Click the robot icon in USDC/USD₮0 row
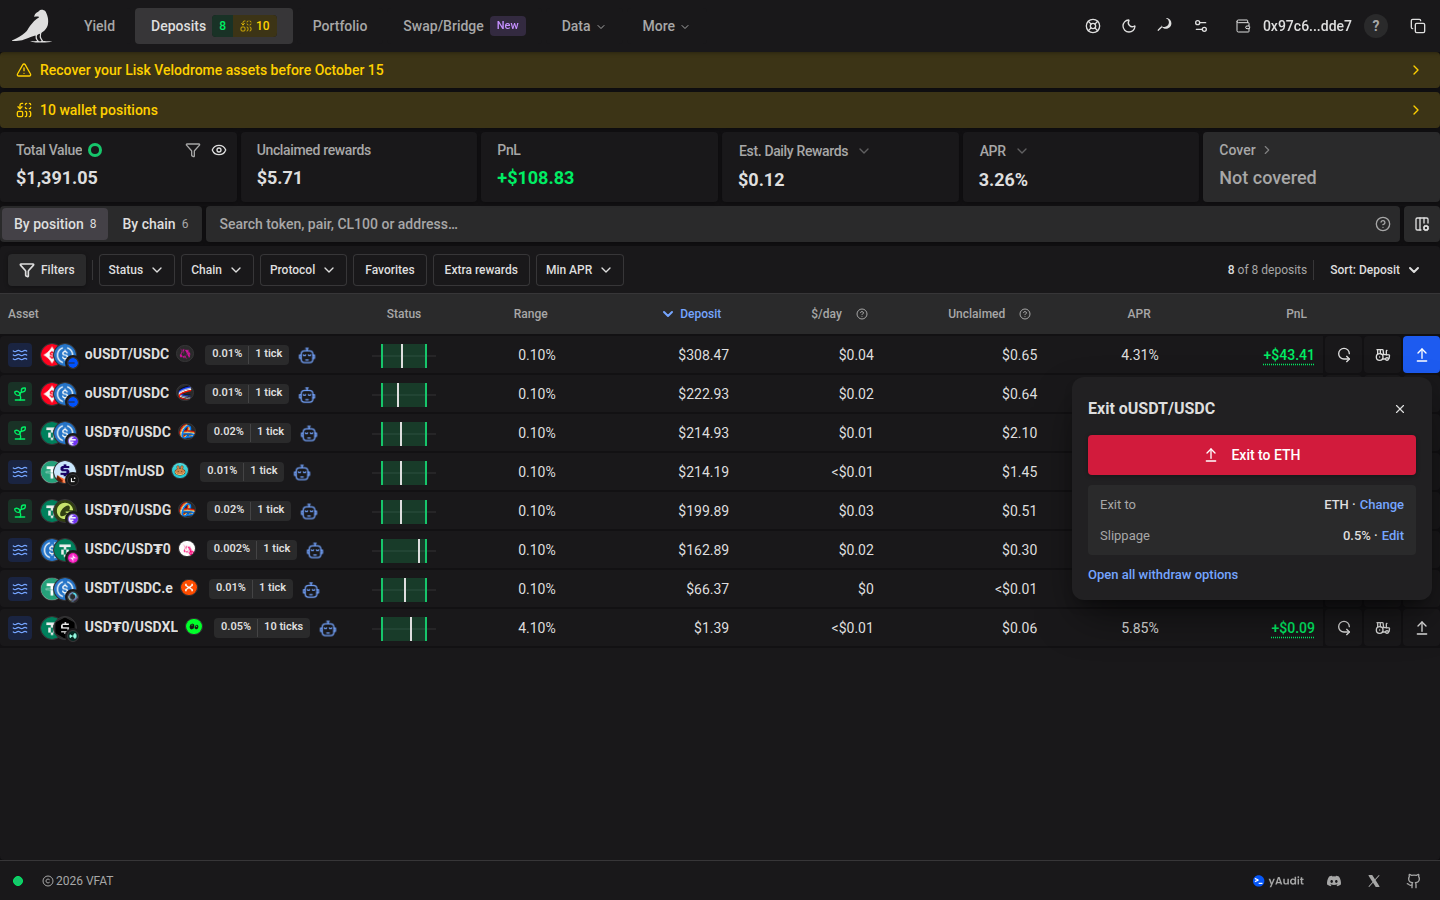This screenshot has height=900, width=1440. pyautogui.click(x=315, y=550)
